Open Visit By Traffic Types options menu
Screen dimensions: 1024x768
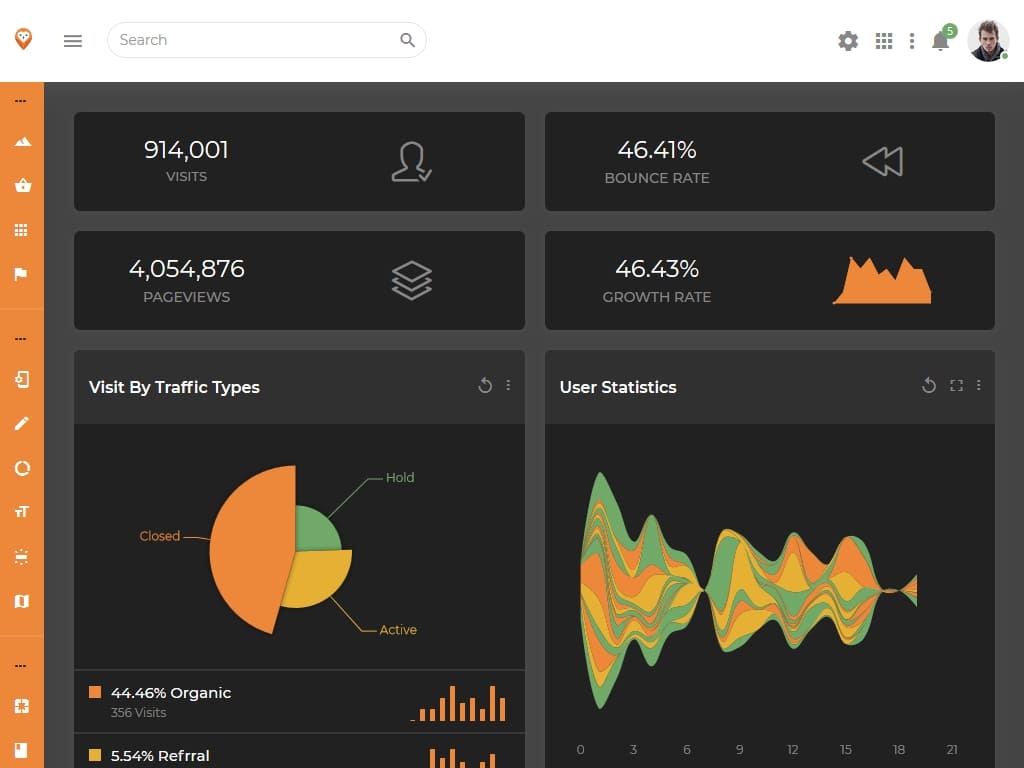[x=508, y=386]
